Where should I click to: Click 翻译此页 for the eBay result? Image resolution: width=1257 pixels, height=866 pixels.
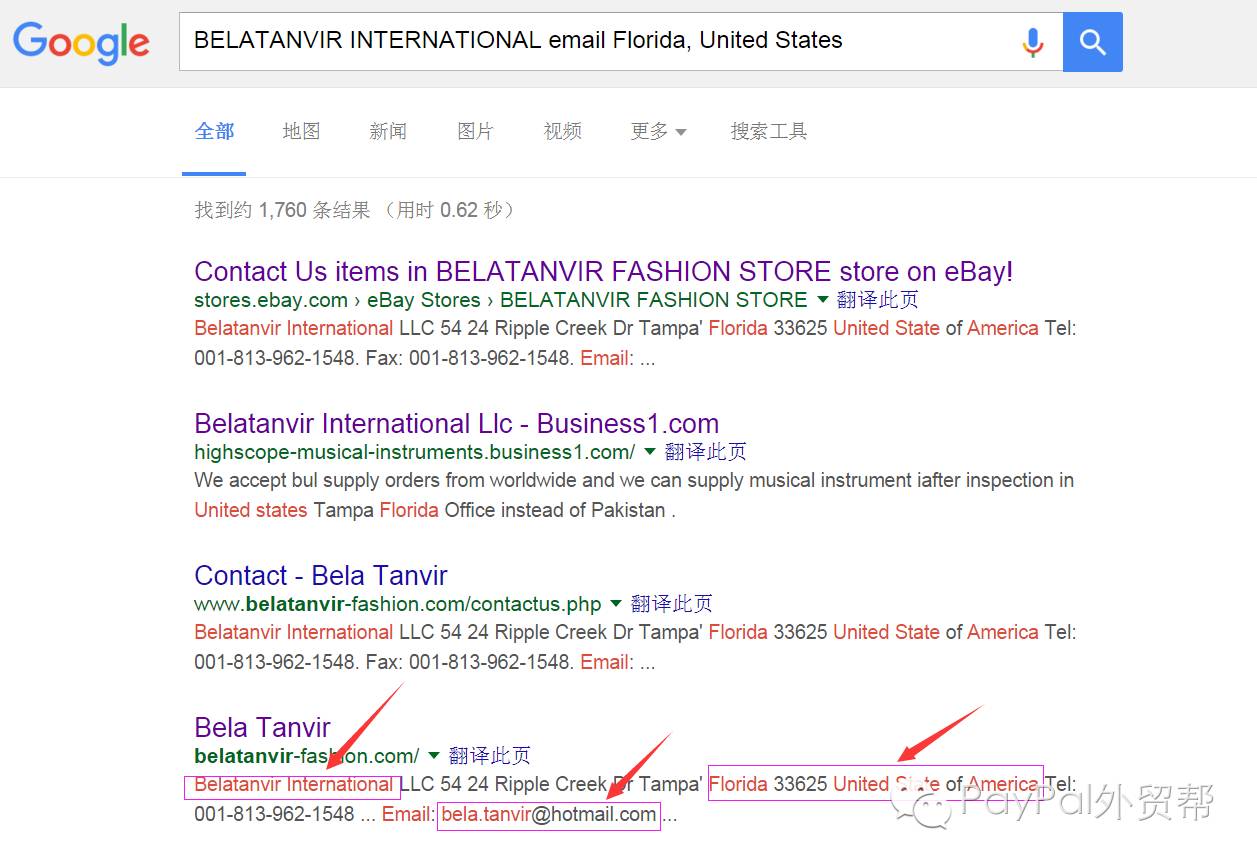click(878, 299)
